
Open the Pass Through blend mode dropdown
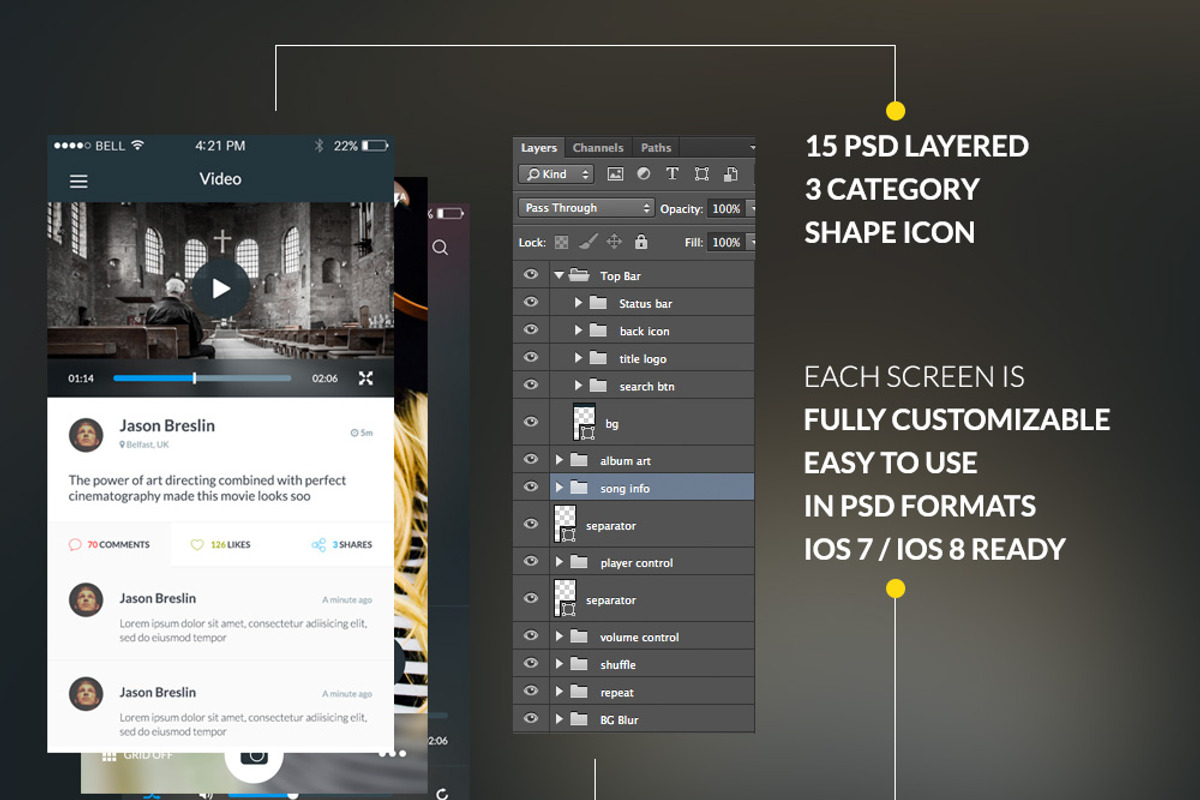[586, 208]
